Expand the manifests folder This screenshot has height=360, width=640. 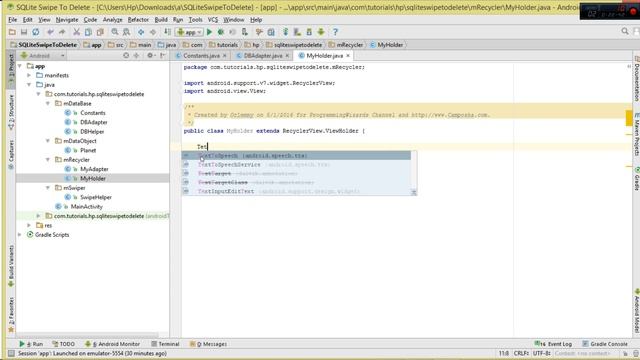[29, 76]
